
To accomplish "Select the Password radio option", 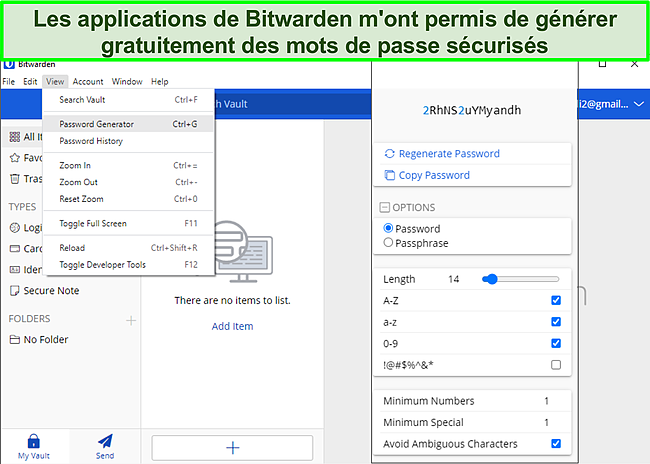I will click(388, 228).
